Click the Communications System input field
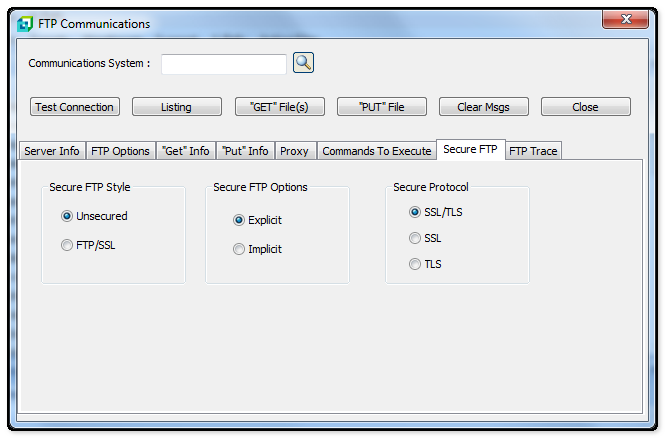665x438 pixels. pyautogui.click(x=224, y=64)
